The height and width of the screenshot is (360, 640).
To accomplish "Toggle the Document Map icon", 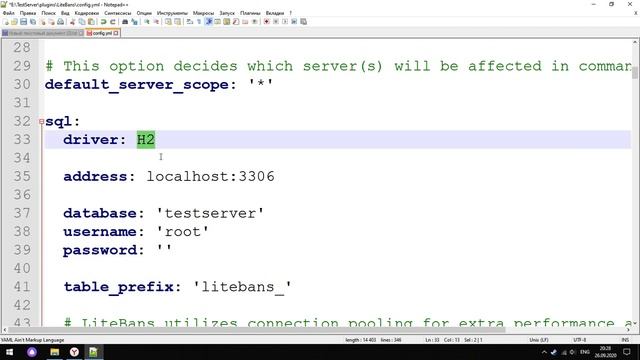I will pos(227,22).
